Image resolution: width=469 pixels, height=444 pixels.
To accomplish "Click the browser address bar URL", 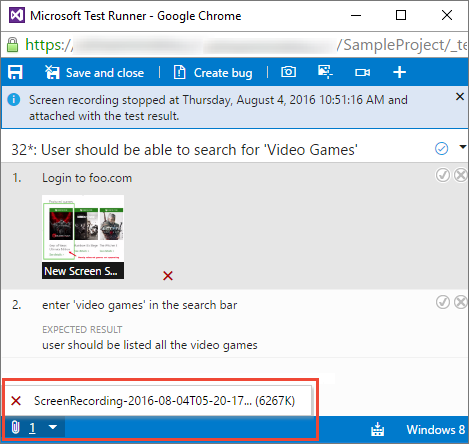I will pyautogui.click(x=246, y=44).
